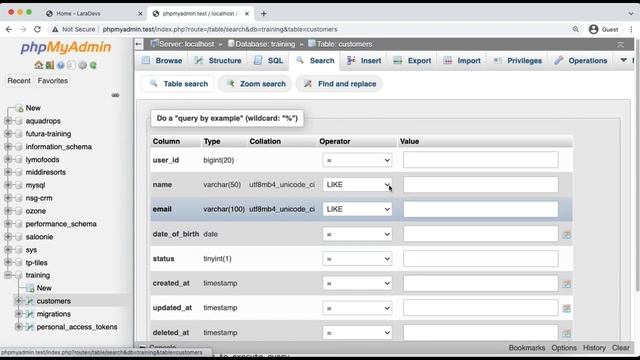Viewport: 640px width, 360px height.
Task: Open calendar picker for created_at
Action: [566, 284]
